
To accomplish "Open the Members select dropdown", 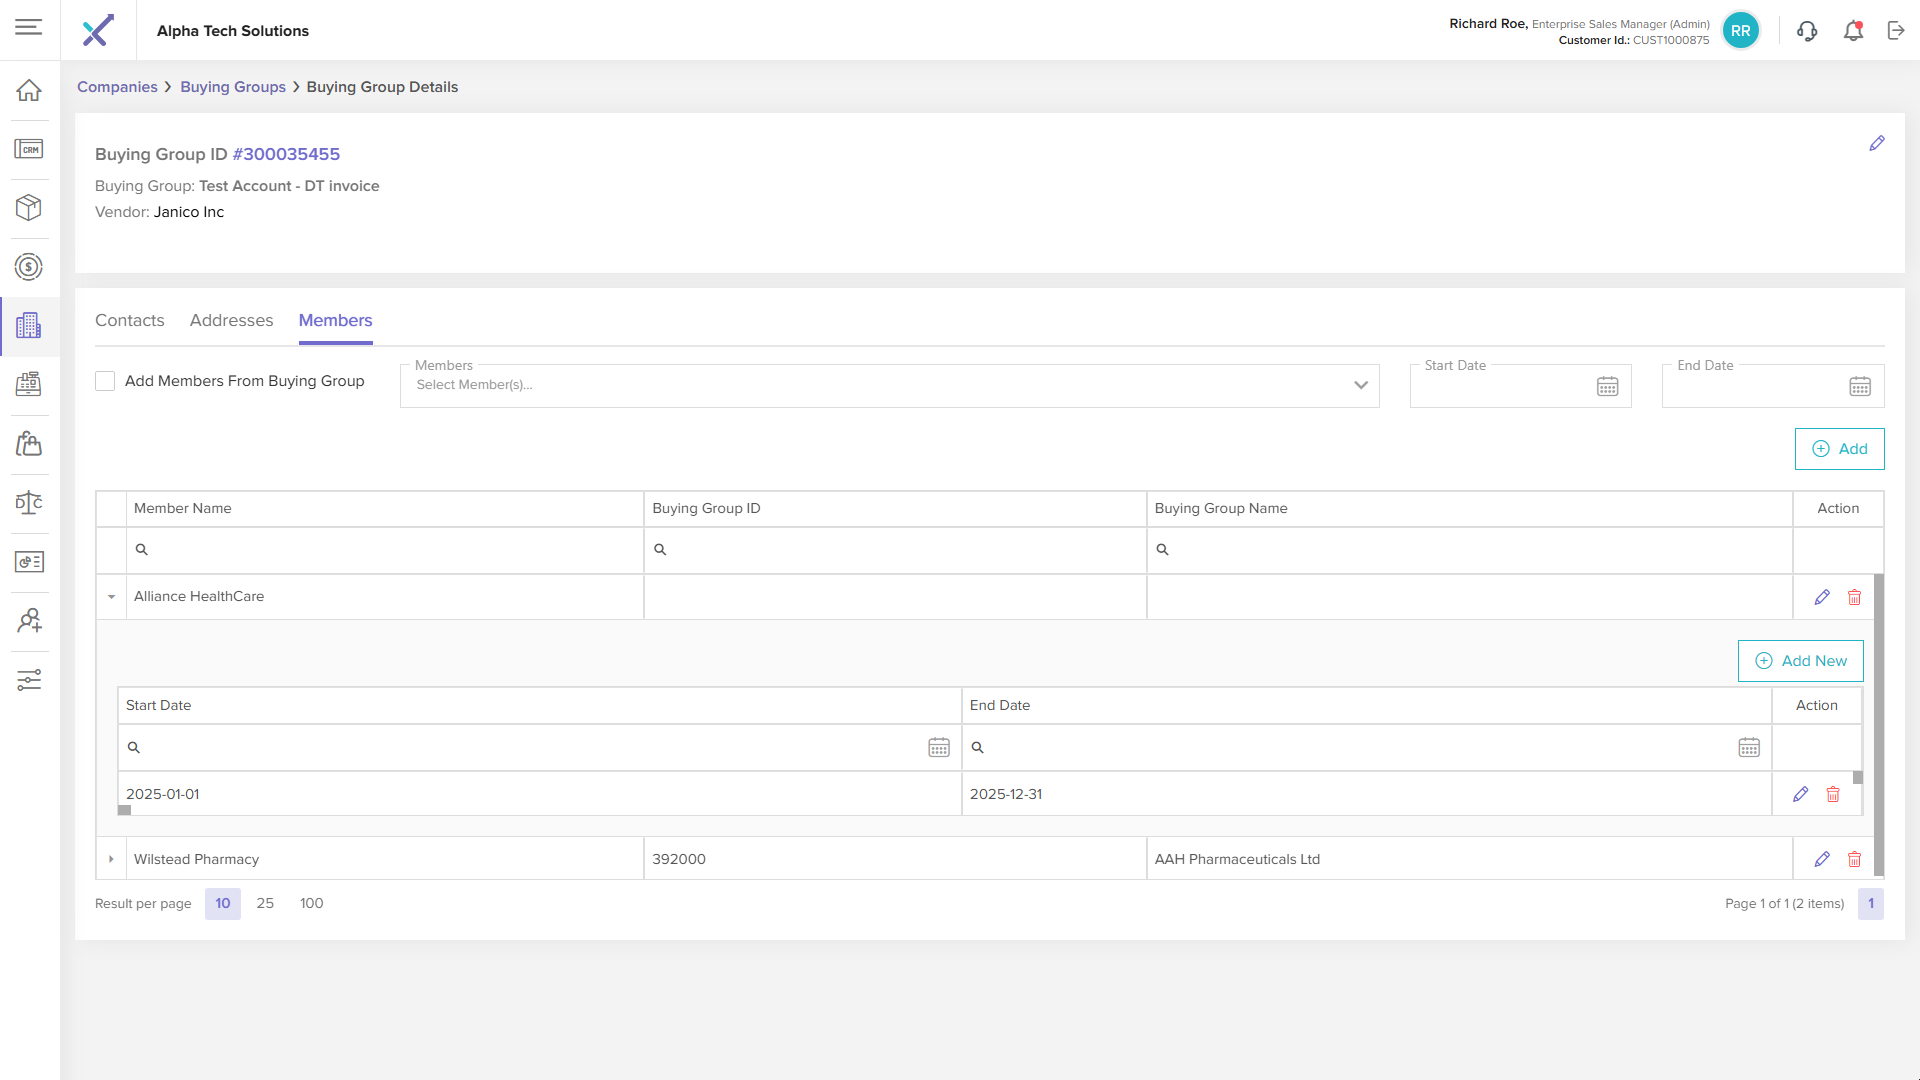I will pos(889,386).
